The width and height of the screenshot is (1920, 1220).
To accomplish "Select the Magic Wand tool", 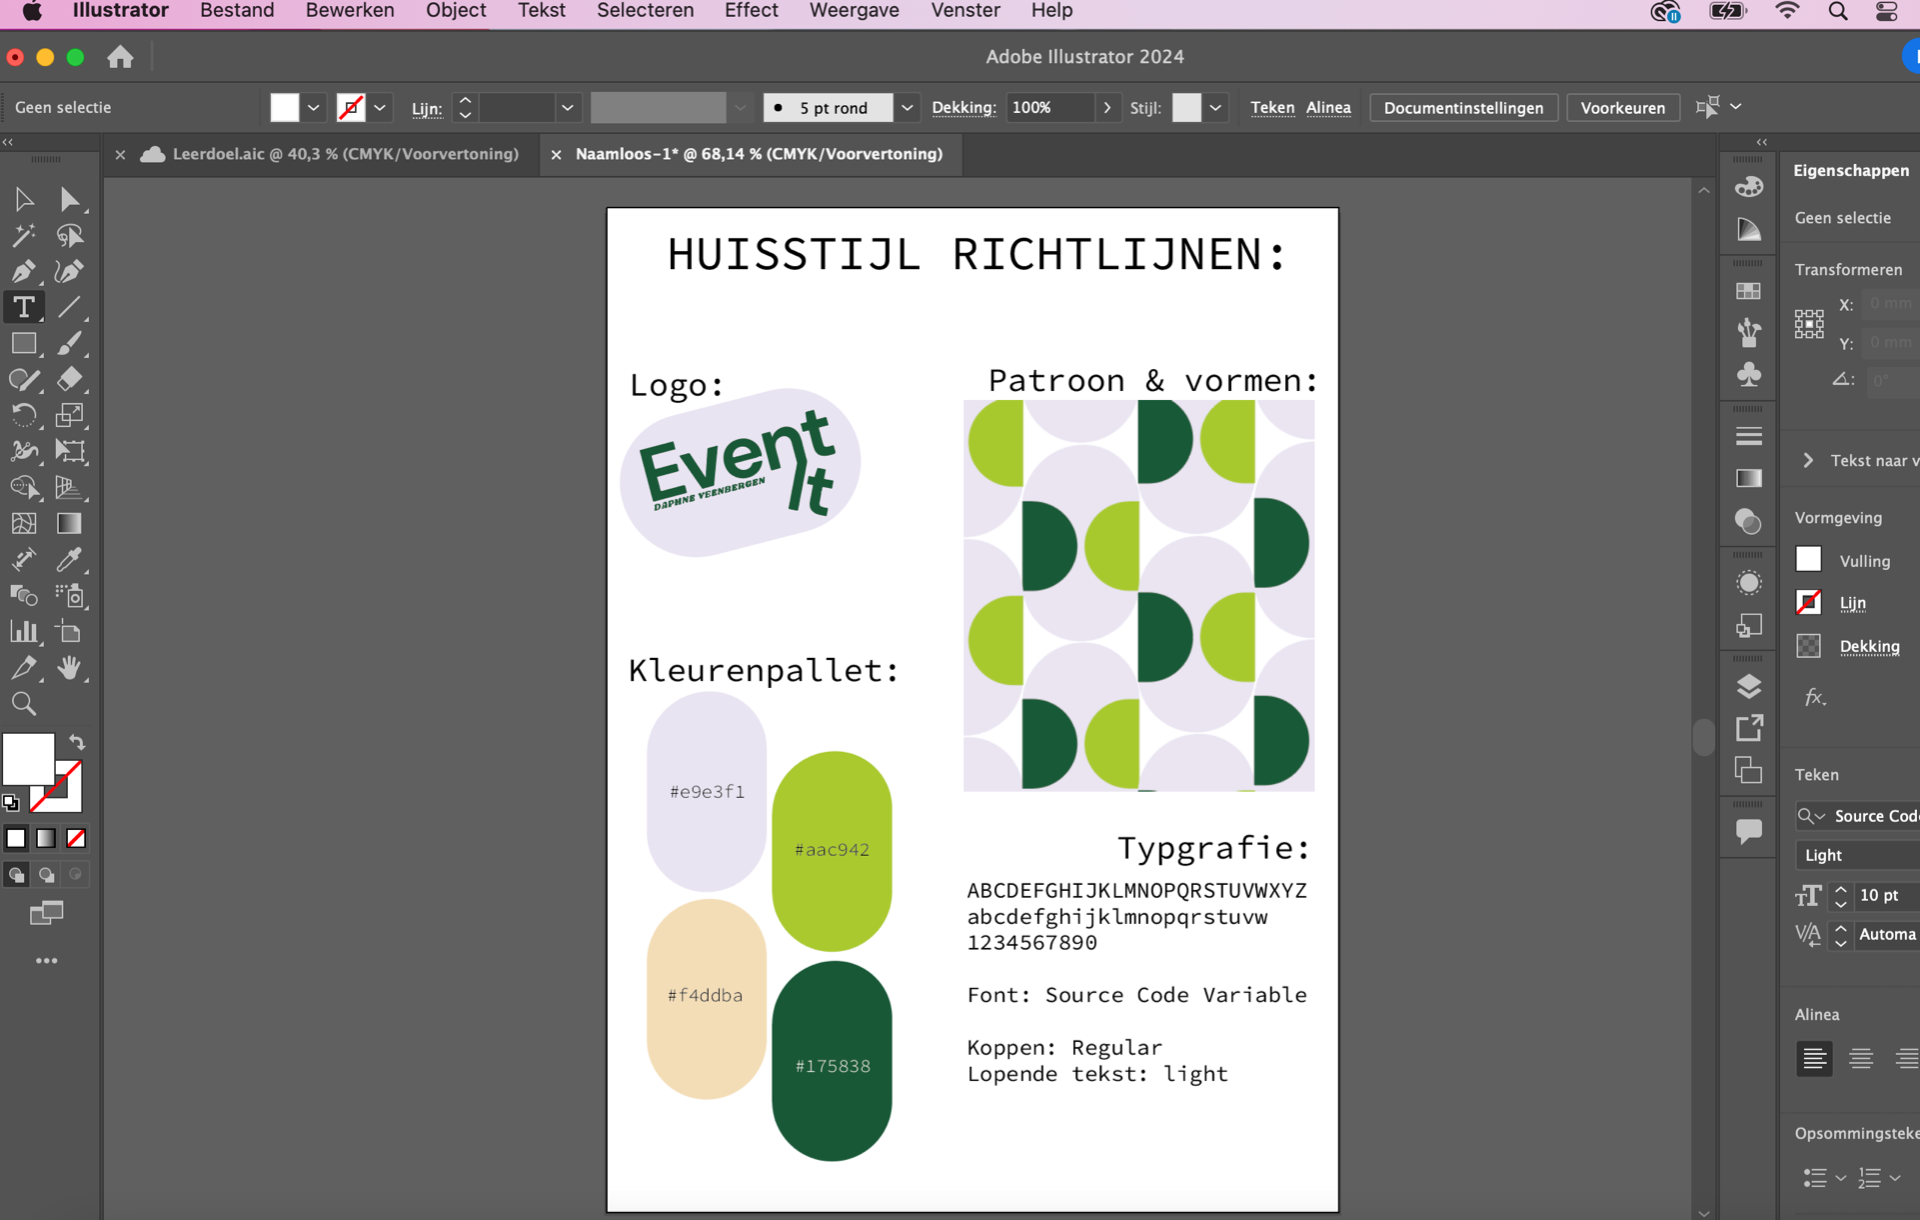I will pos(23,236).
